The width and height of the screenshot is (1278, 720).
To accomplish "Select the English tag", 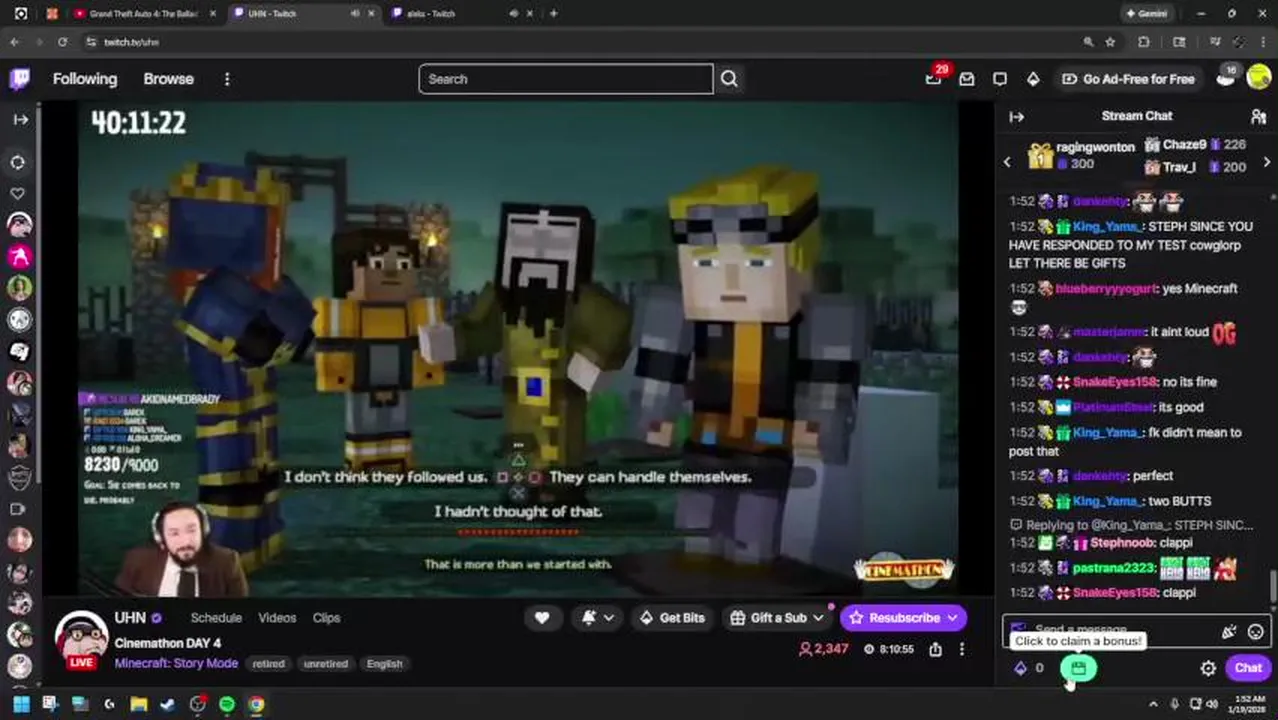I will [384, 664].
